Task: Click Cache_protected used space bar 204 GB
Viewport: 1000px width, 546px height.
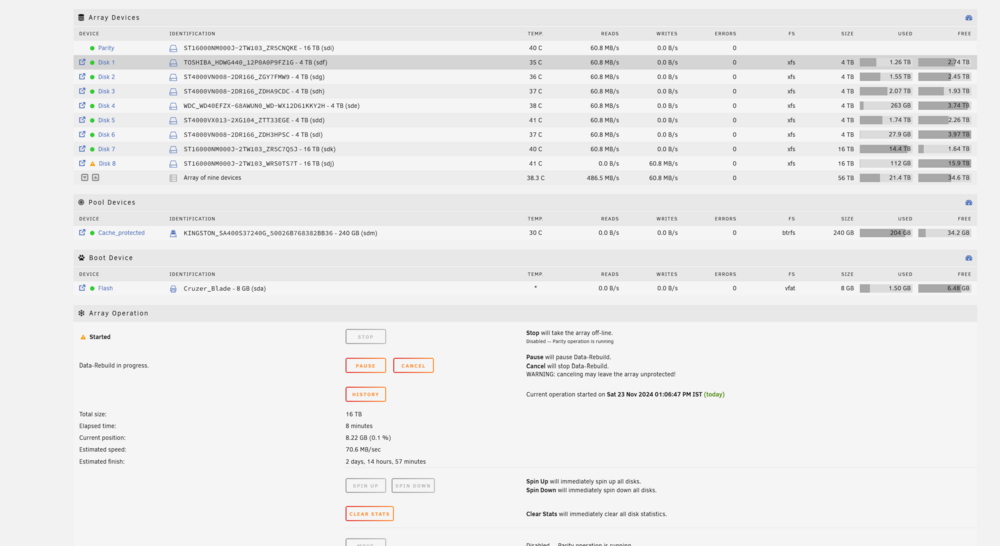Action: tap(885, 233)
